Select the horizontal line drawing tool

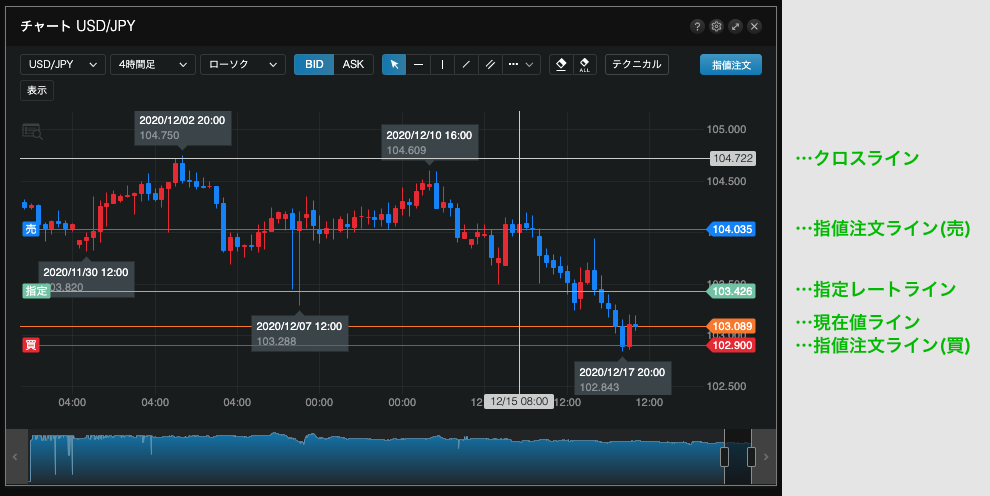[x=418, y=64]
